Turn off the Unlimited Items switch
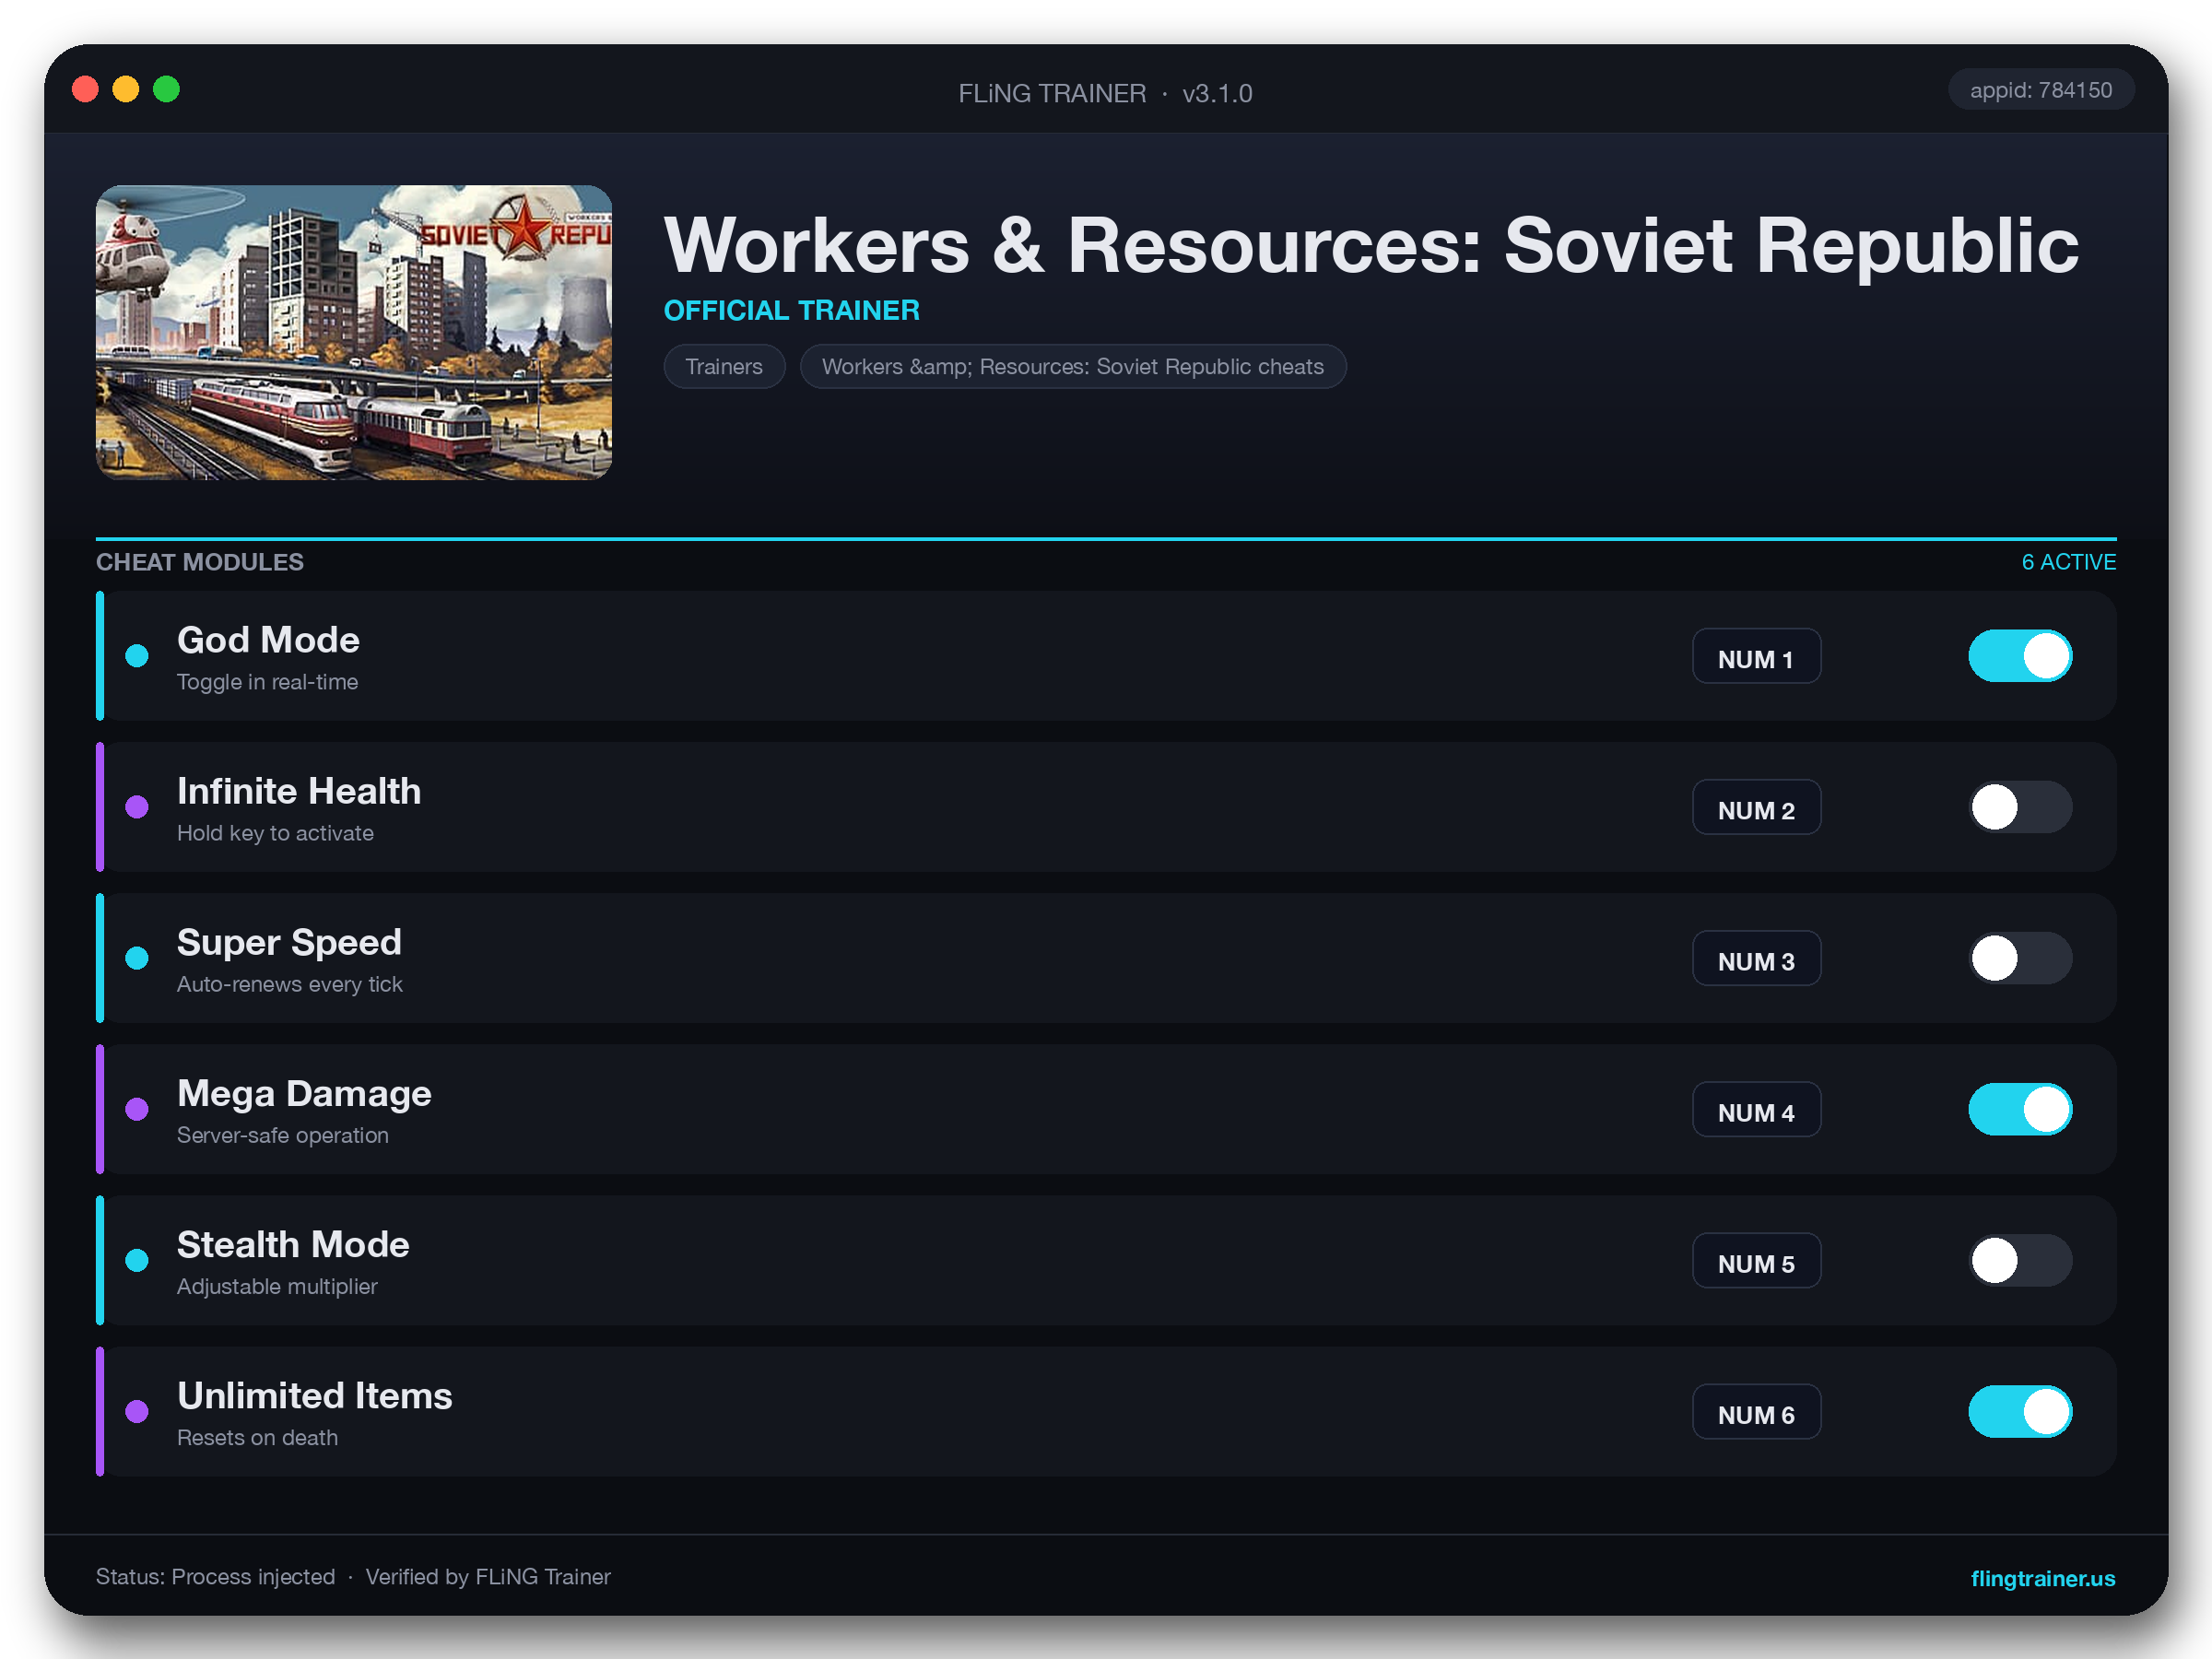This screenshot has width=2212, height=1659. pos(2020,1411)
